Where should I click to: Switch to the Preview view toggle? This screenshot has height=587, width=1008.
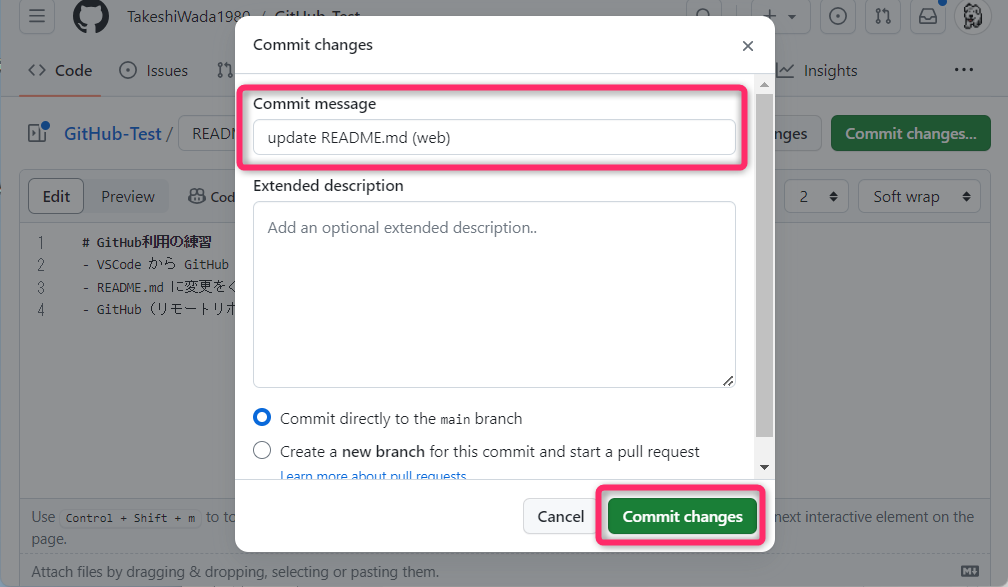(x=128, y=197)
